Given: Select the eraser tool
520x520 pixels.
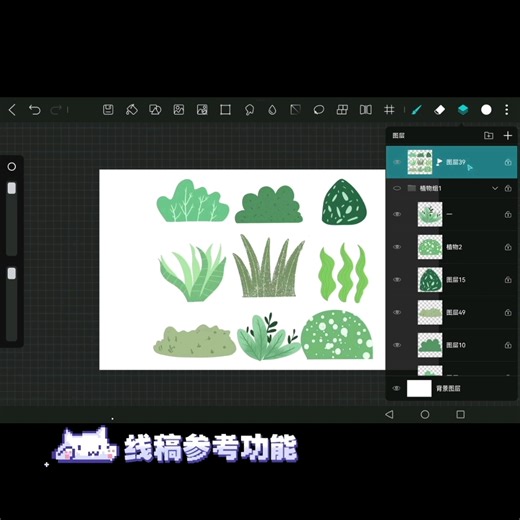Looking at the screenshot, I should [440, 110].
